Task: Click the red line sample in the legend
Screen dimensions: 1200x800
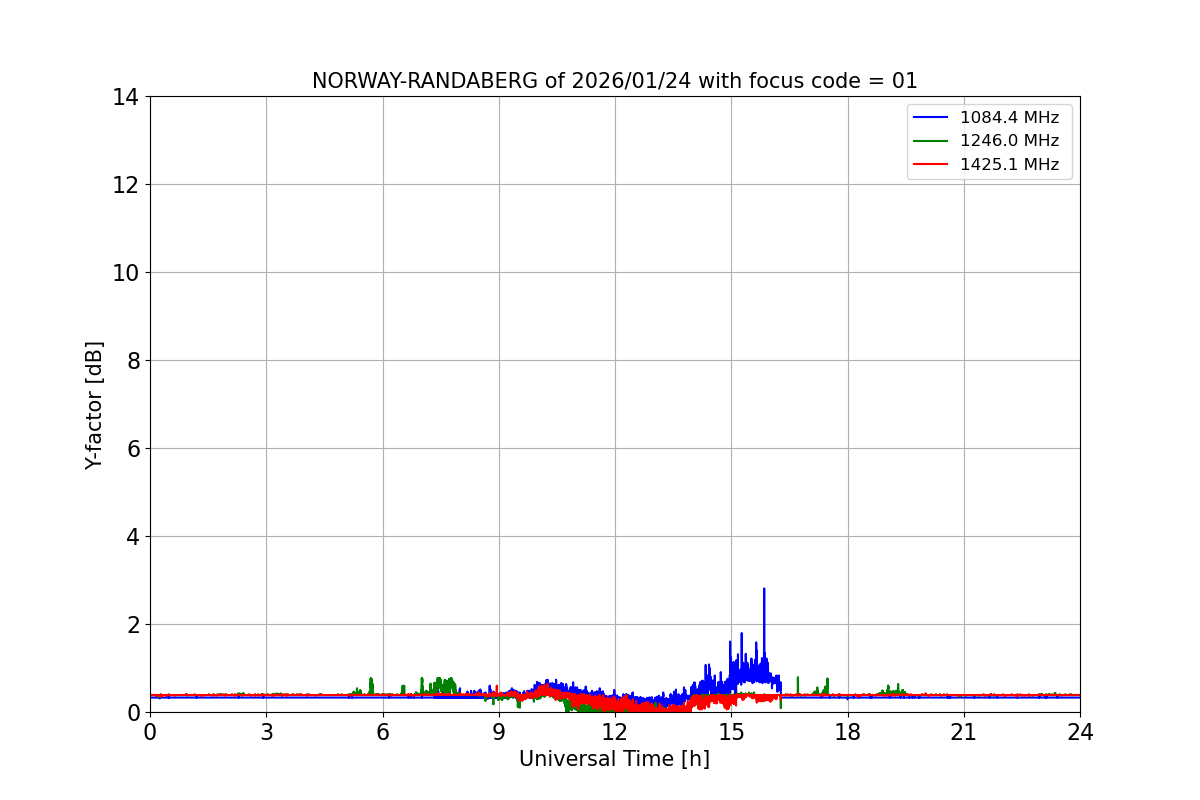Action: (x=932, y=165)
